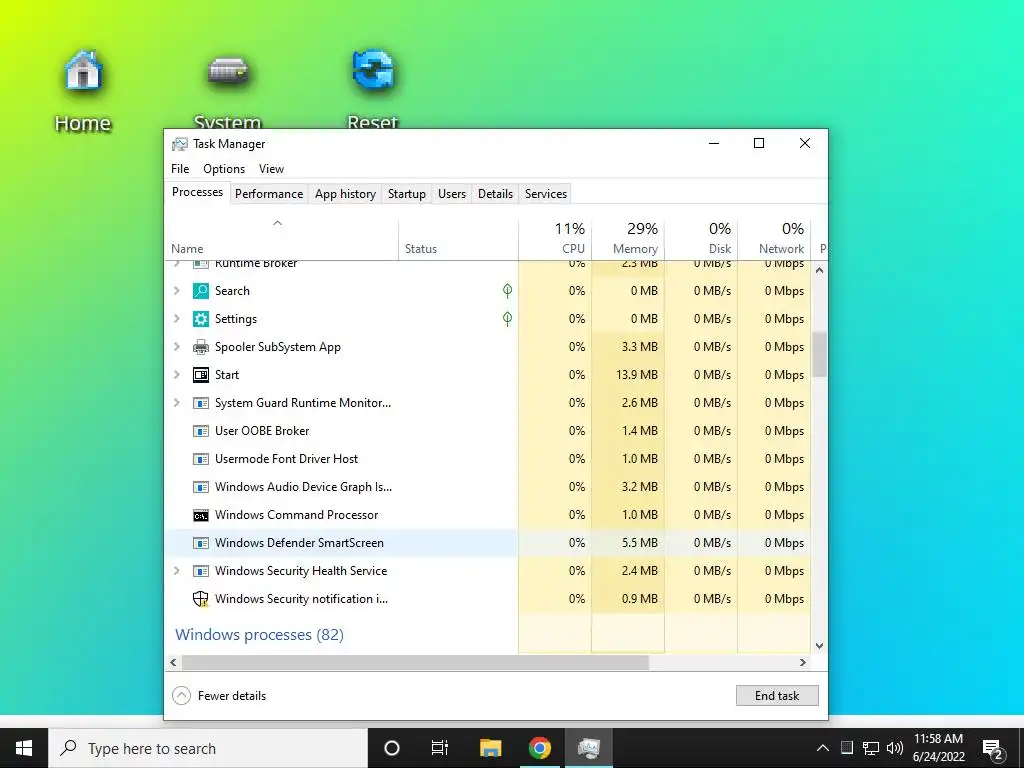Click the Task Manager title bar icon

pyautogui.click(x=180, y=144)
